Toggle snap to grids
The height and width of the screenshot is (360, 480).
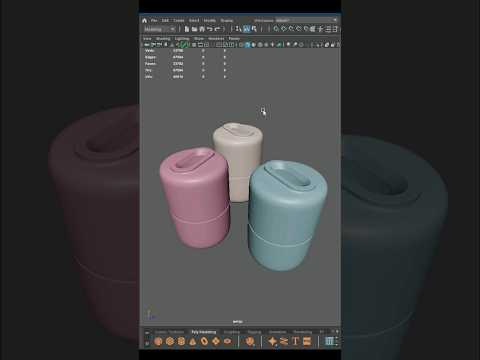pyautogui.click(x=275, y=29)
